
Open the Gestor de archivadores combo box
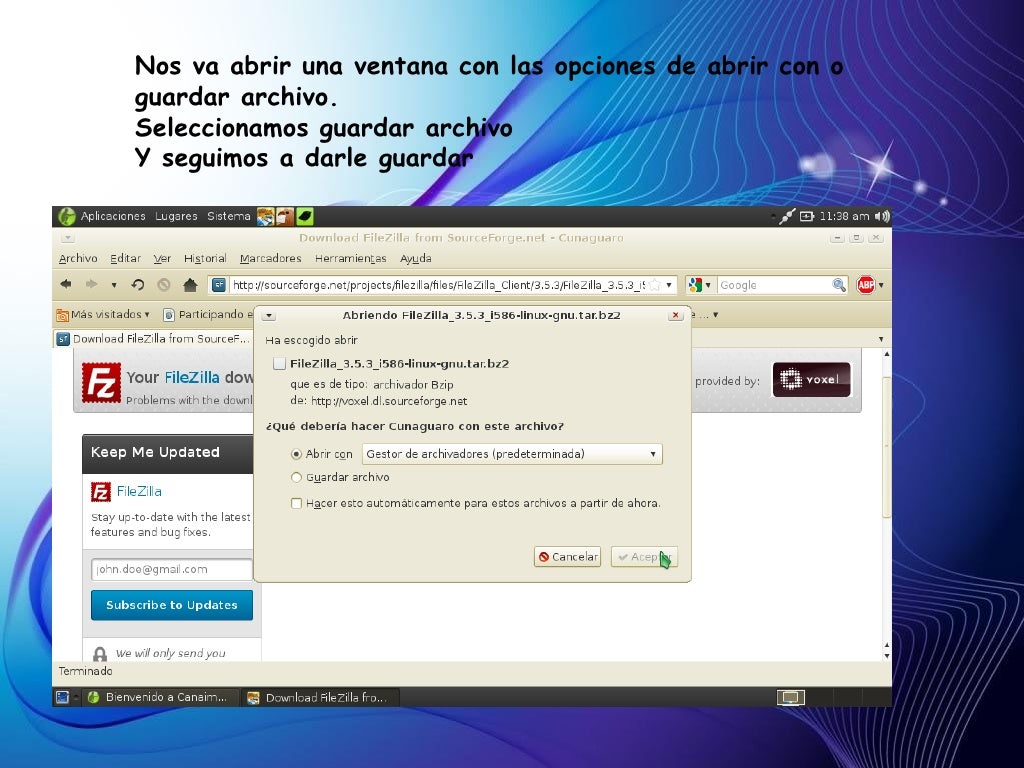pyautogui.click(x=512, y=454)
